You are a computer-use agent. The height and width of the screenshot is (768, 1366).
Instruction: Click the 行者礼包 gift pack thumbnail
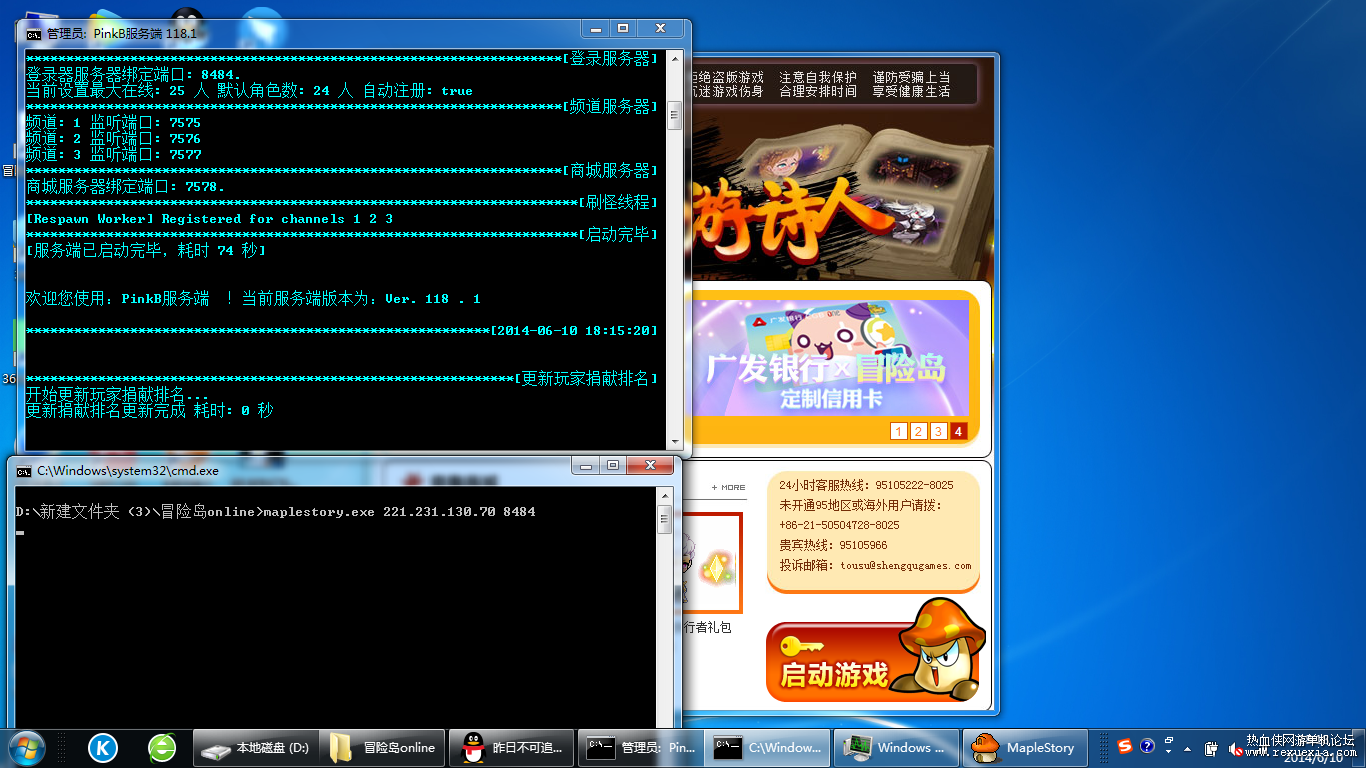tap(711, 562)
